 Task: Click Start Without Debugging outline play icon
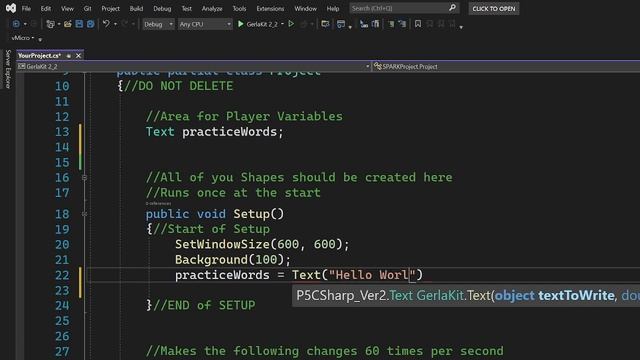click(291, 24)
